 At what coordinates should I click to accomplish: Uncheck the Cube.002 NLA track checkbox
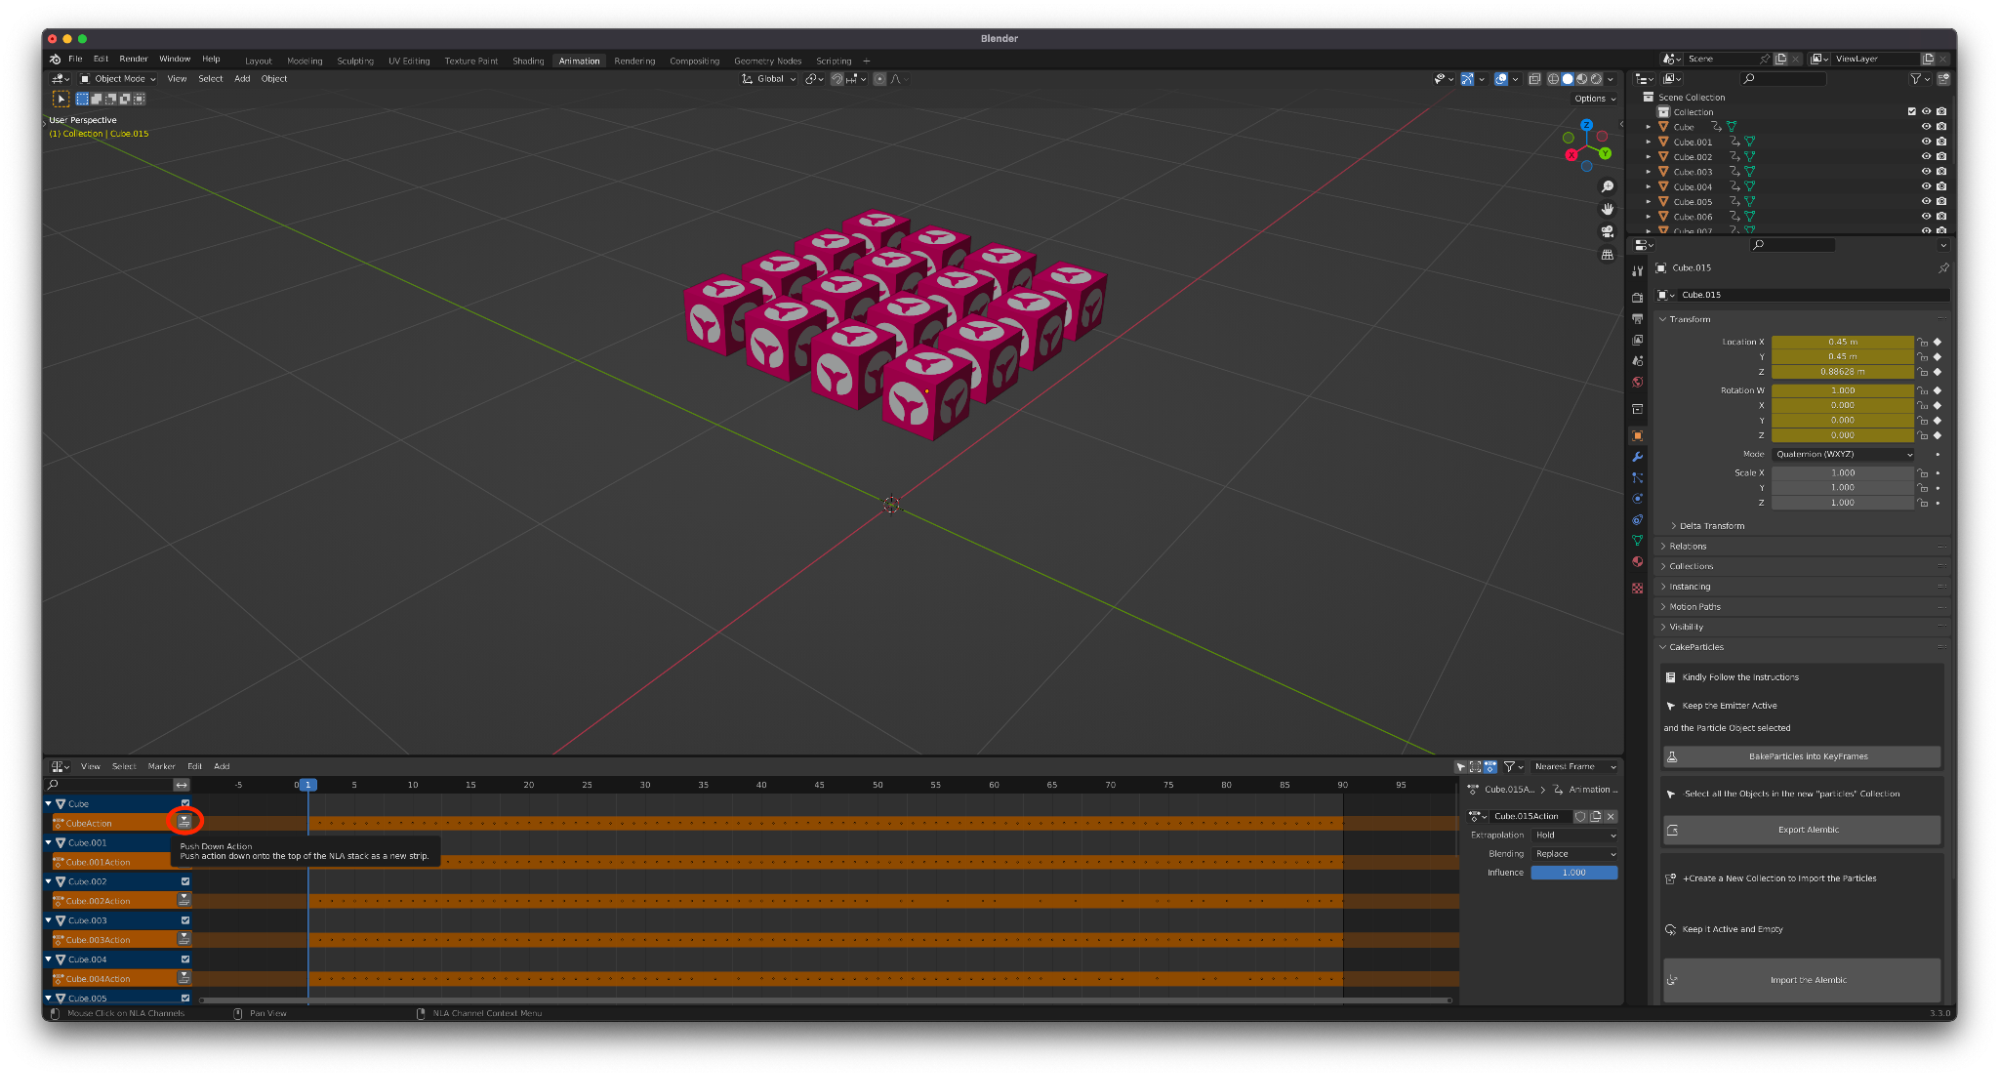185,881
